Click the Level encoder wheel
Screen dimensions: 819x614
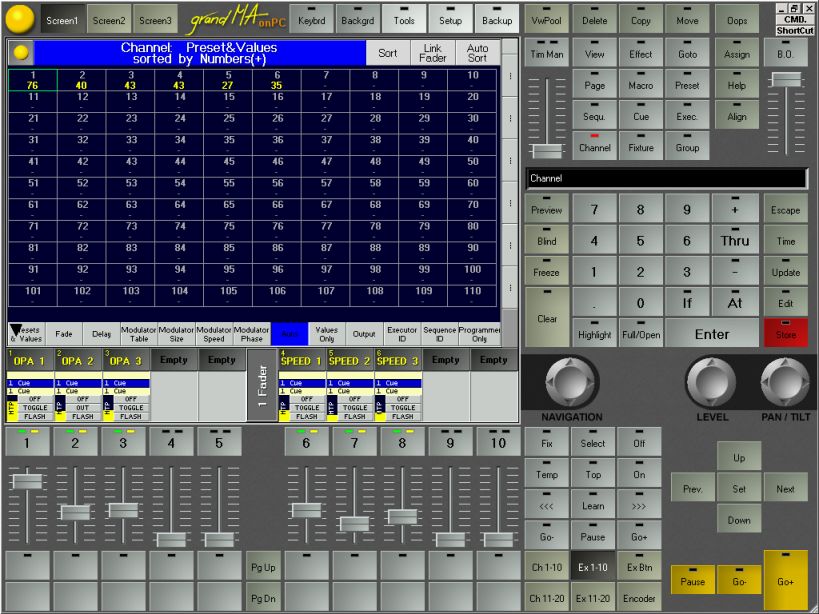[711, 384]
